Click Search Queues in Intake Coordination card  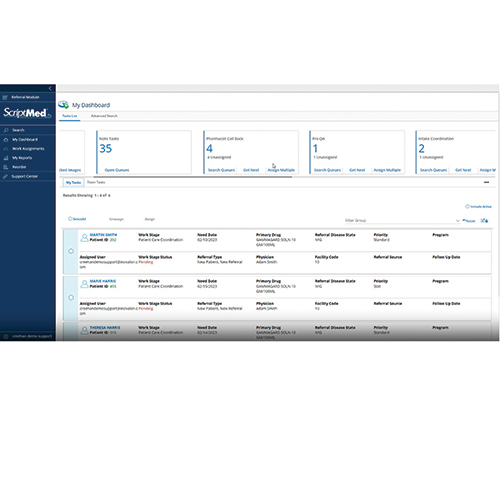(433, 170)
